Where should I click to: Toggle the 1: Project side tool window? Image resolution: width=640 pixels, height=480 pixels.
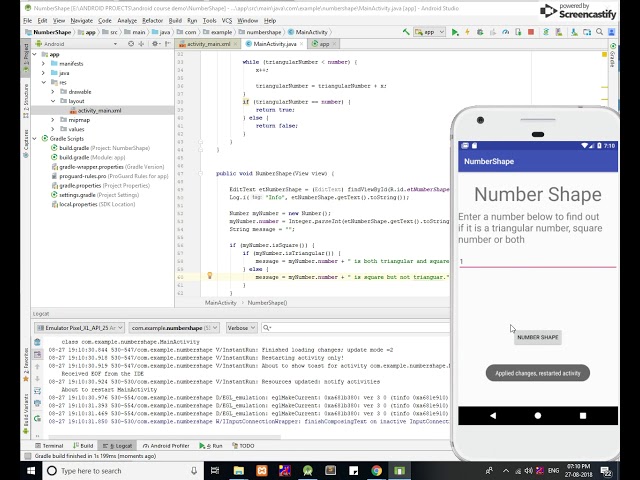pos(26,58)
